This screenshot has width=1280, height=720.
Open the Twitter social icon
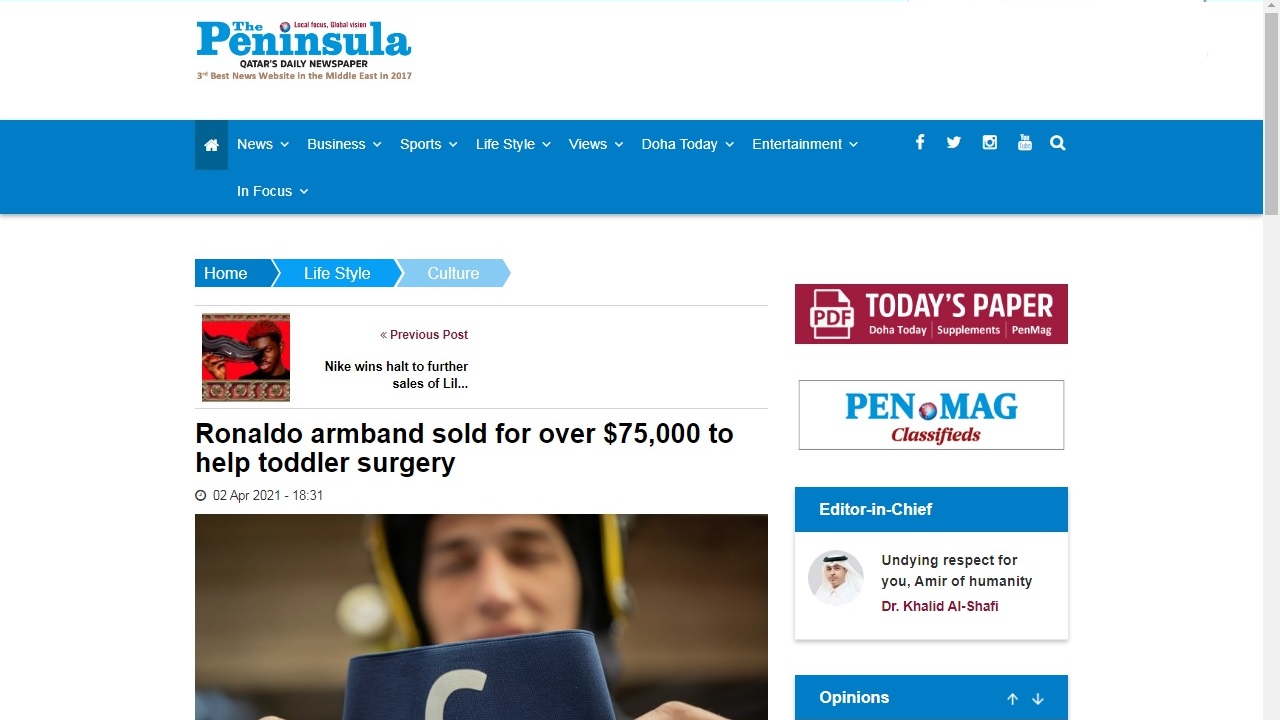click(954, 143)
